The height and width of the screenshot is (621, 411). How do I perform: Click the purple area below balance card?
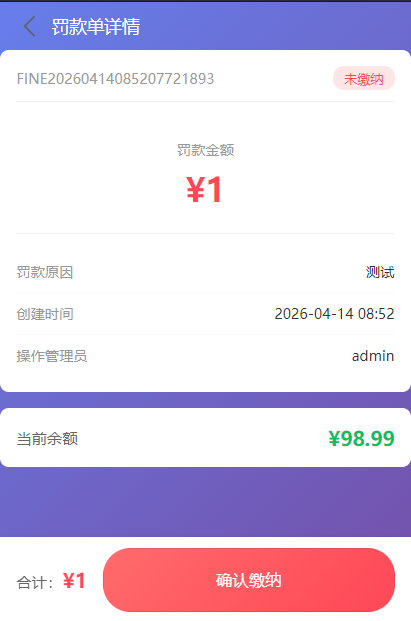coord(206,502)
